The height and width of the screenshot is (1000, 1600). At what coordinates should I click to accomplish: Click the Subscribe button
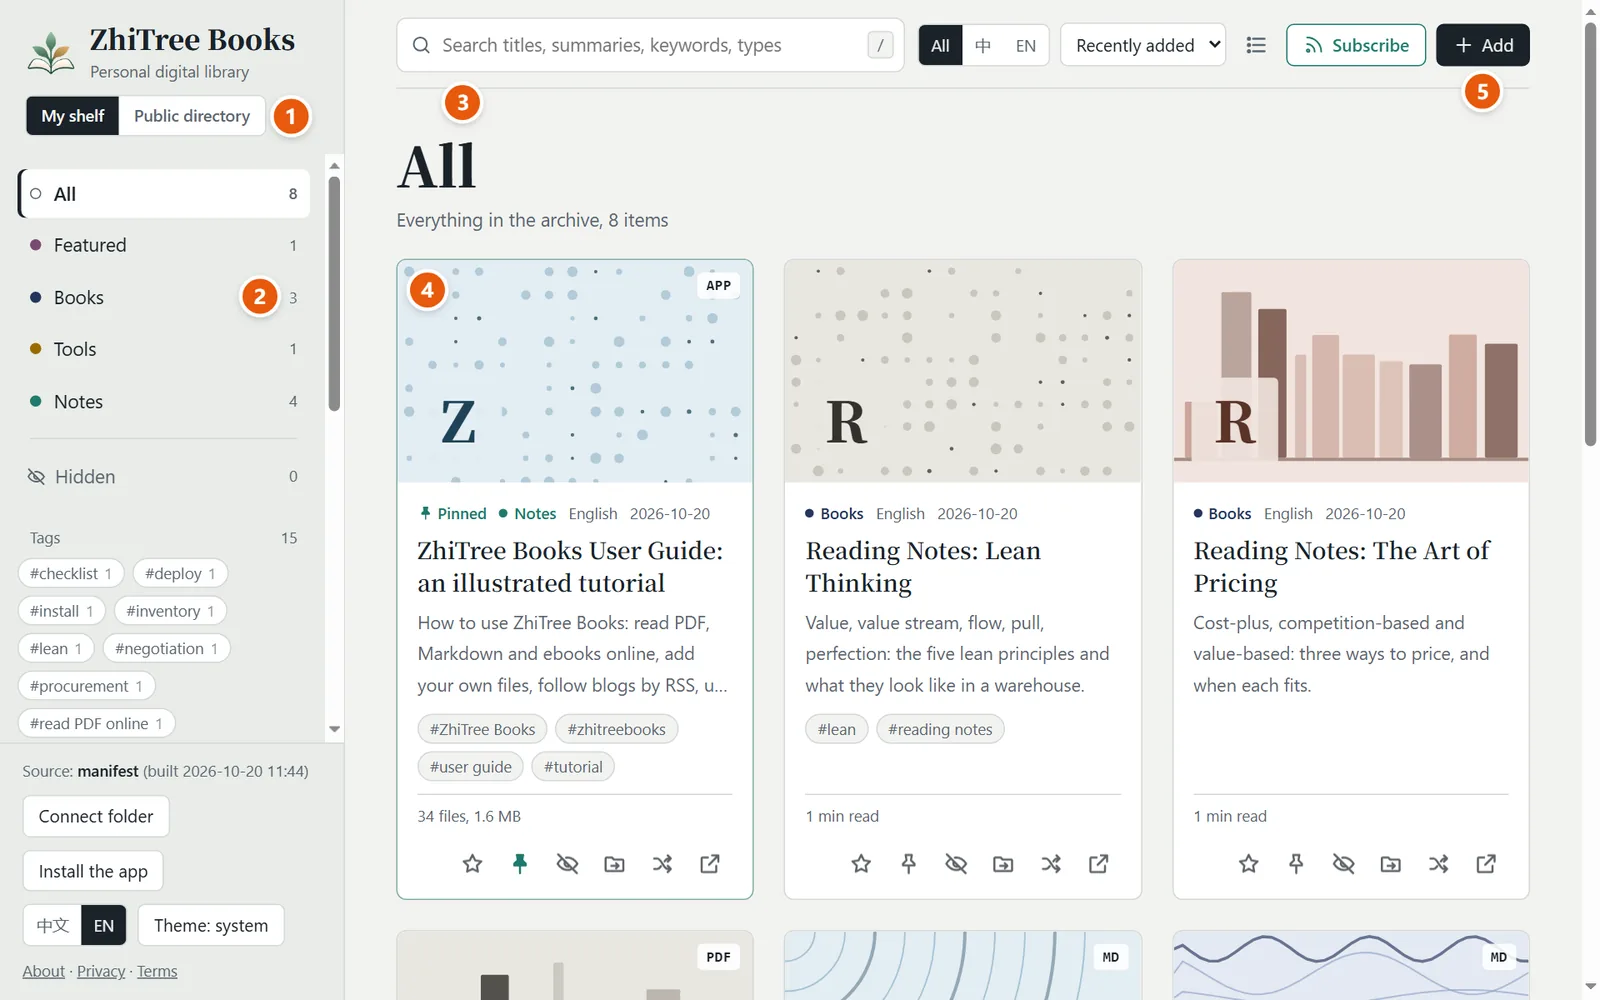[1356, 45]
